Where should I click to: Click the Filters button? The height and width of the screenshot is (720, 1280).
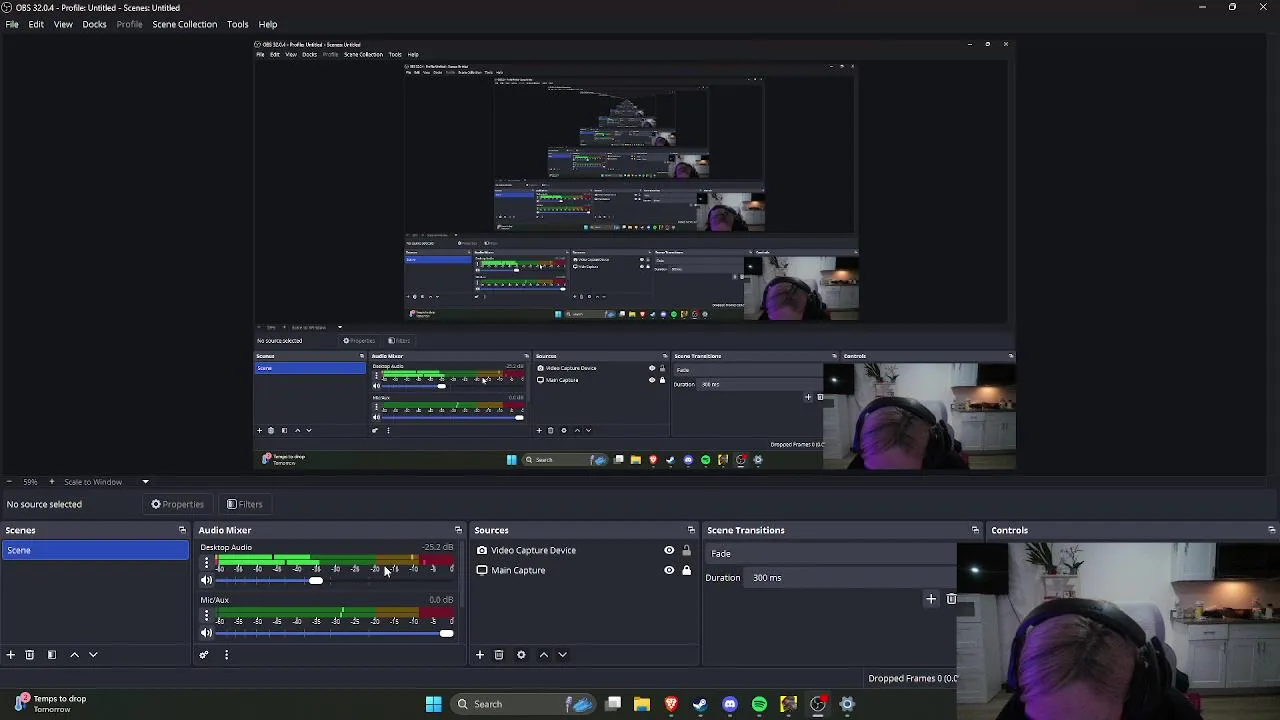pyautogui.click(x=244, y=505)
